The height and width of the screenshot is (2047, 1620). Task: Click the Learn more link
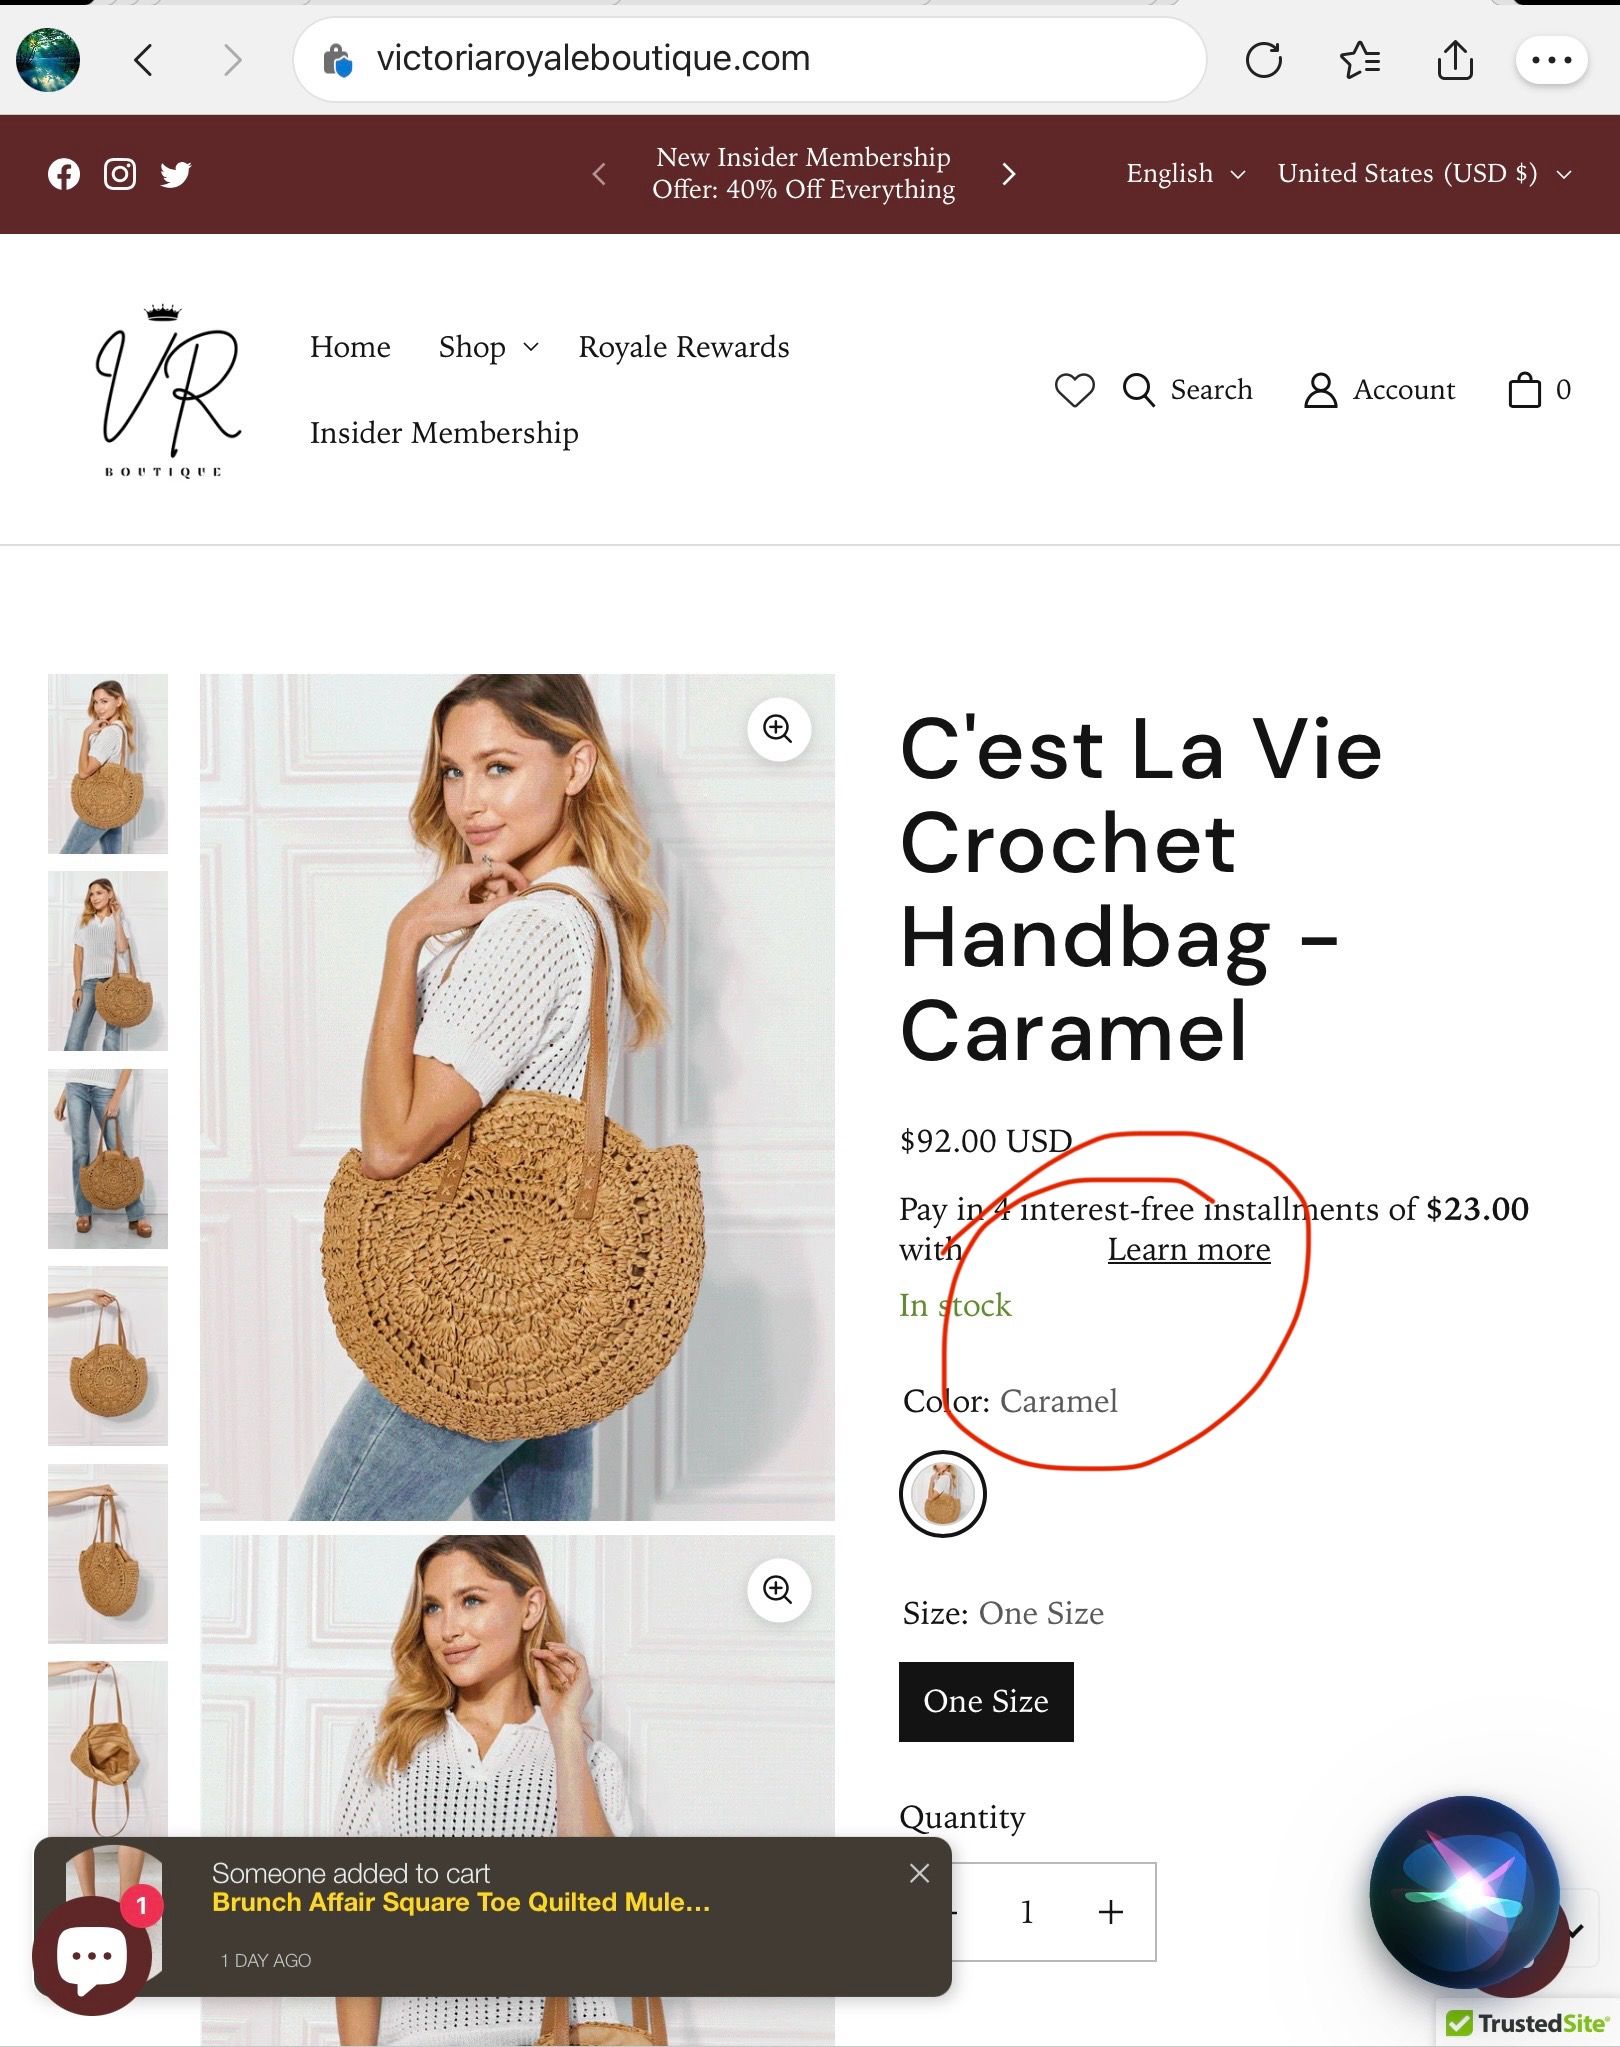click(1189, 1249)
